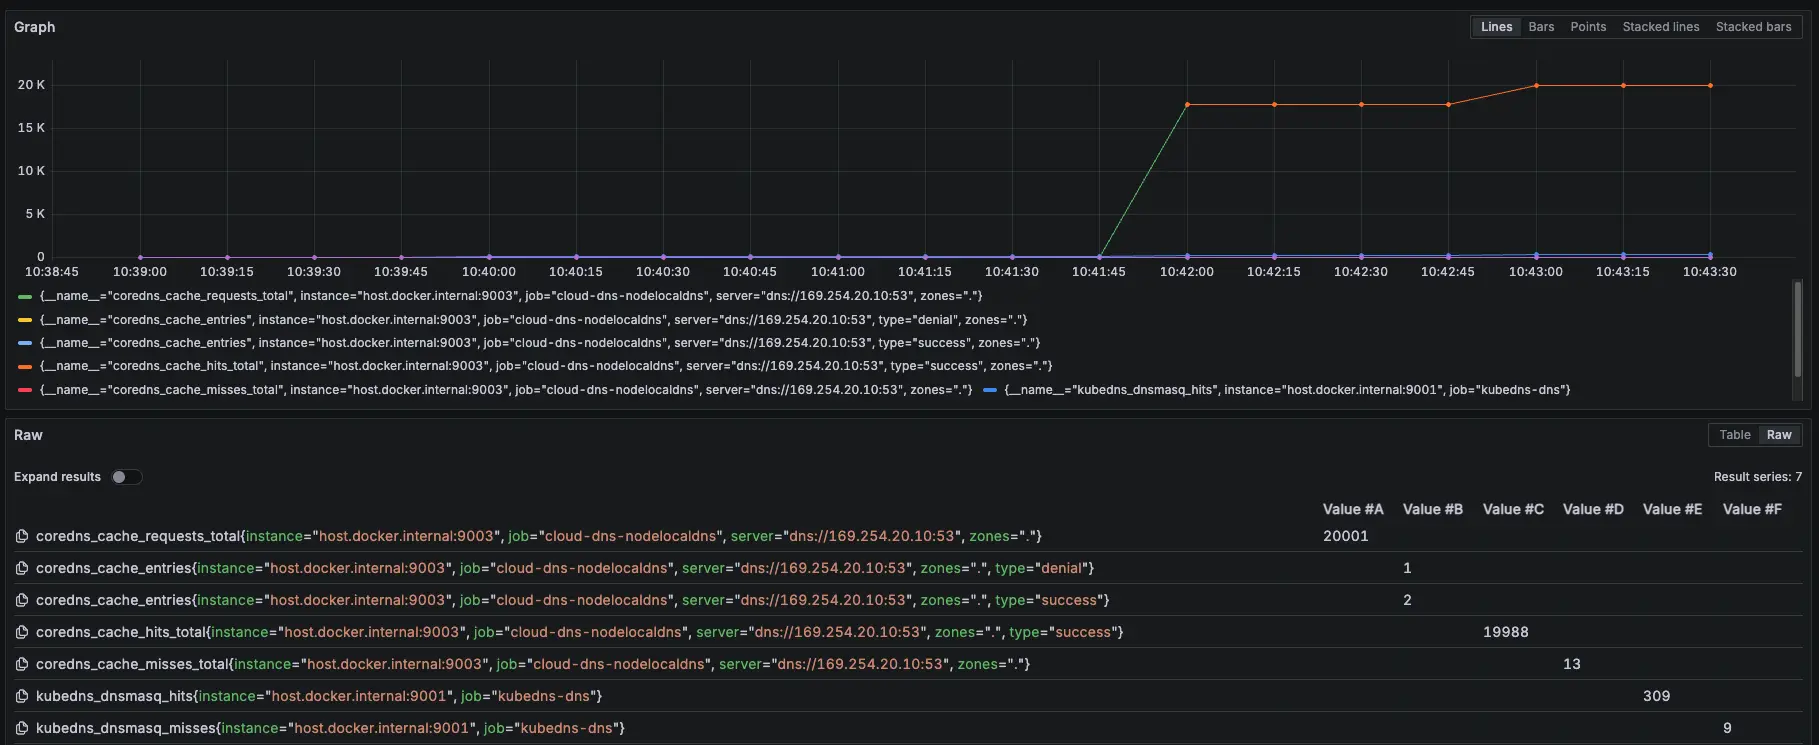Select the Lines graph style
This screenshot has width=1819, height=745.
pyautogui.click(x=1496, y=27)
